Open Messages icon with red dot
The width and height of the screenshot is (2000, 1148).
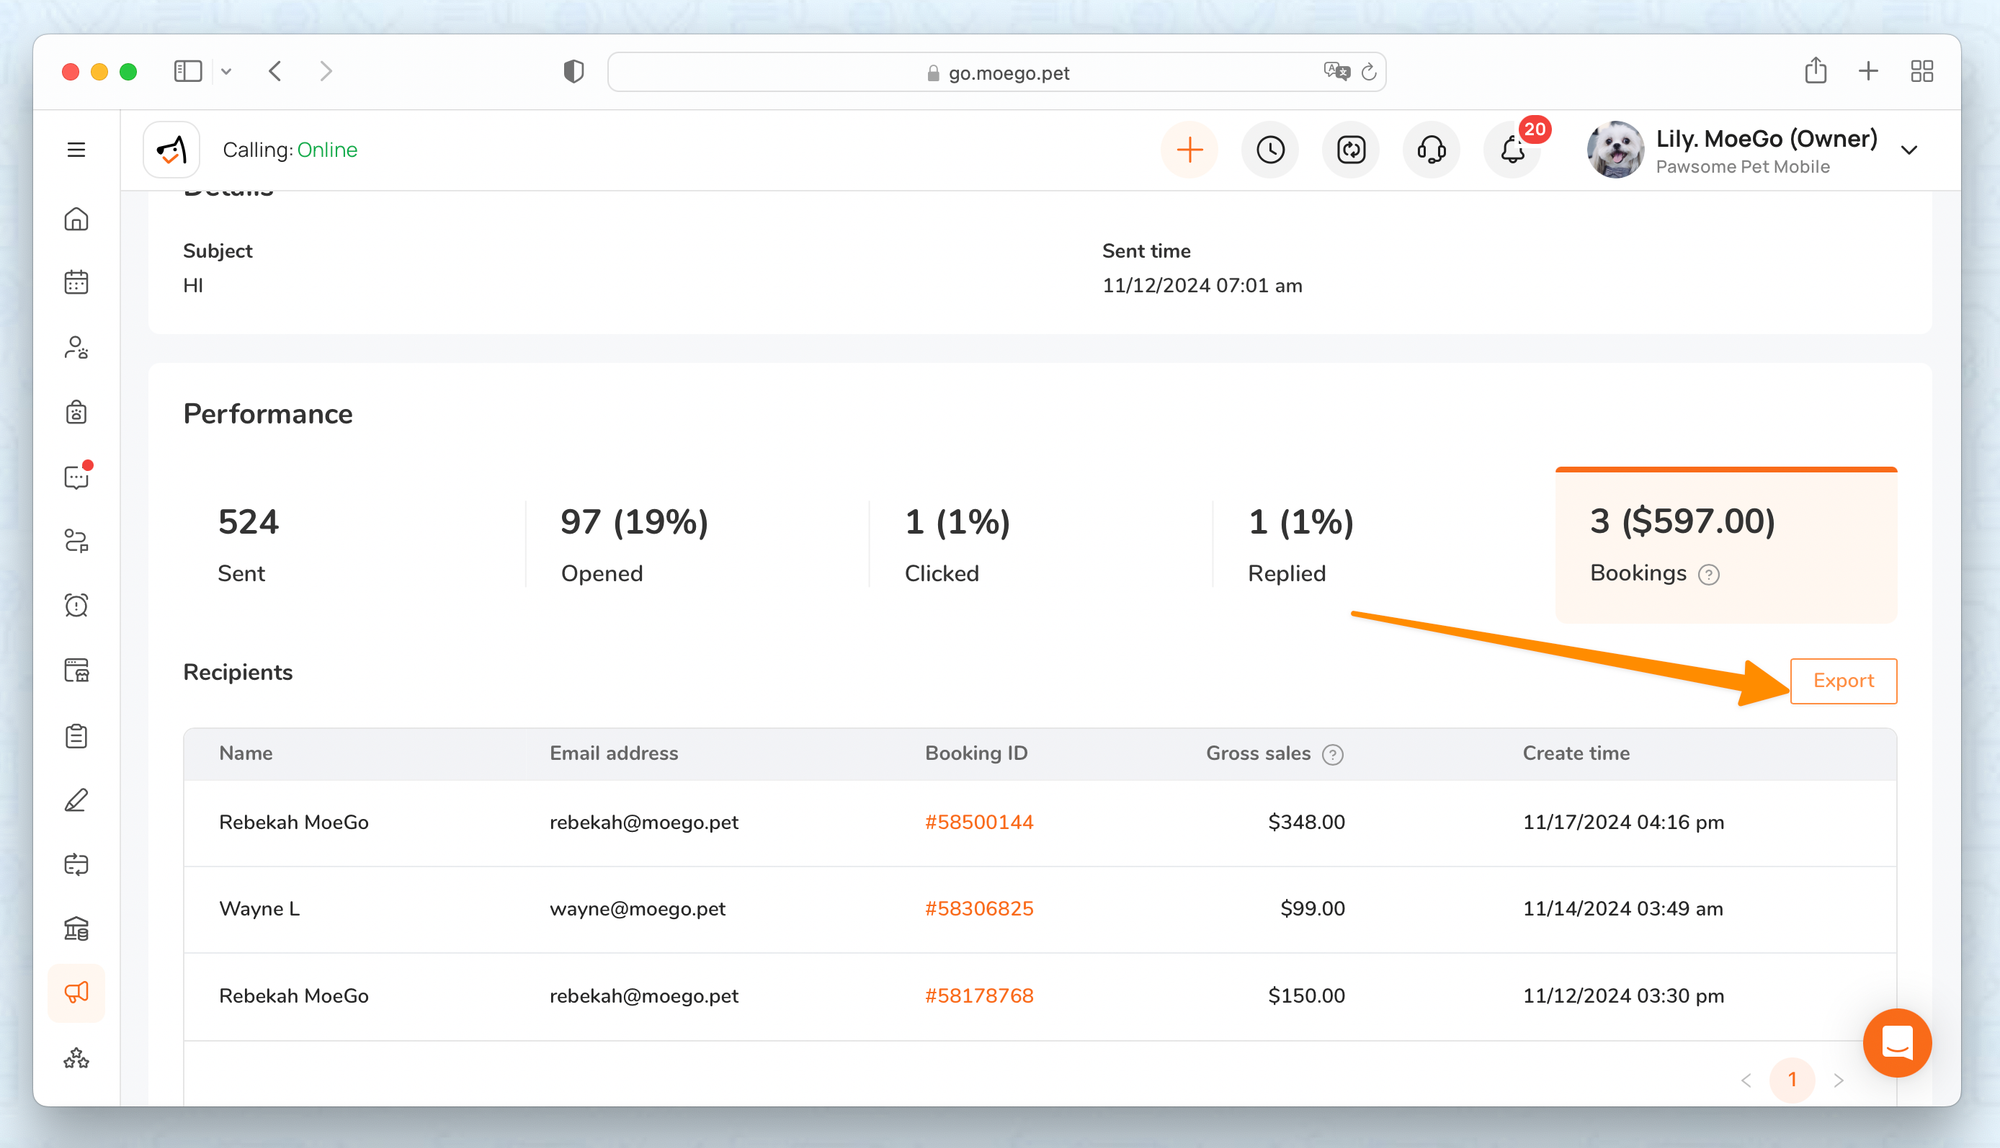coord(76,477)
